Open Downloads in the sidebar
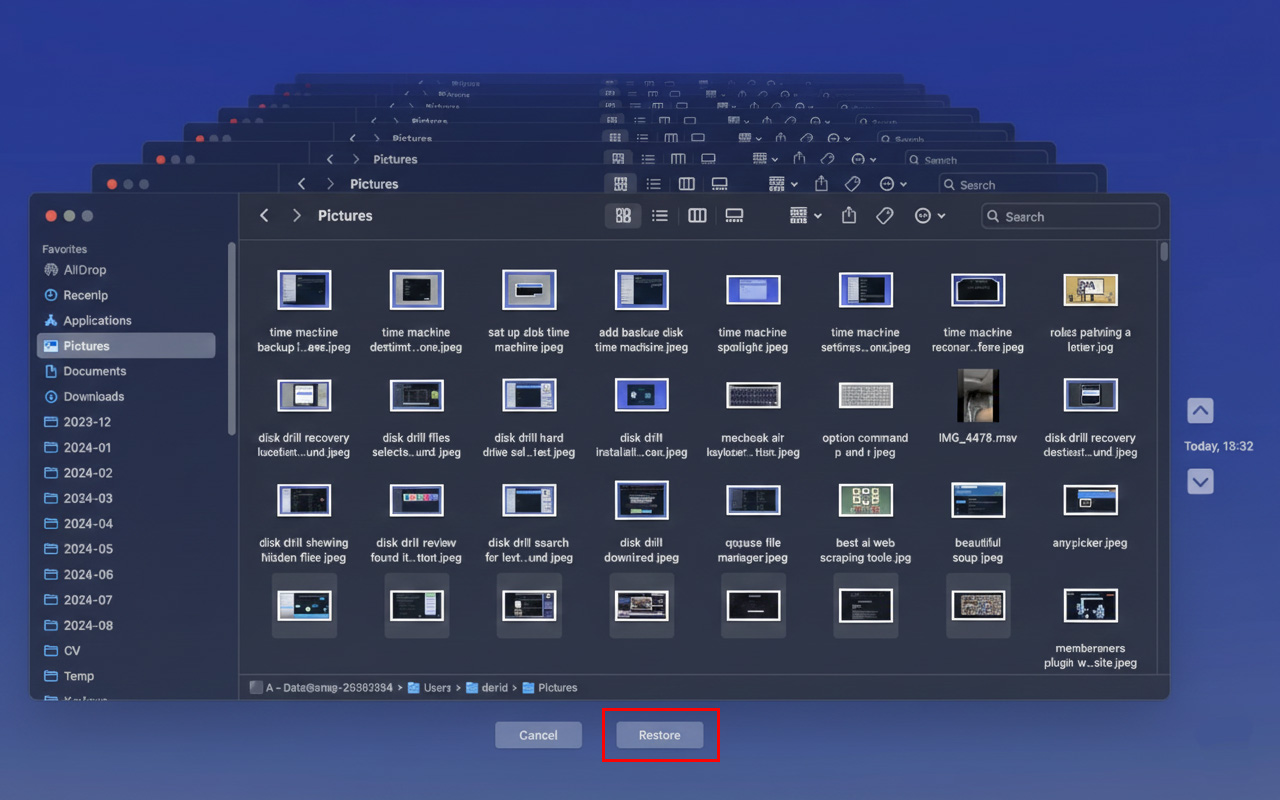Viewport: 1280px width, 800px height. pyautogui.click(x=93, y=397)
